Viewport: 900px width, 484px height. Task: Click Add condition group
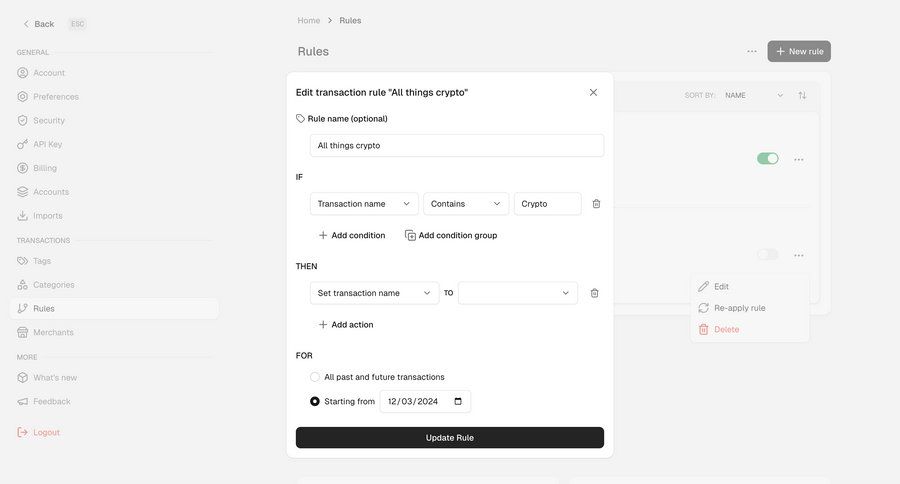click(451, 235)
